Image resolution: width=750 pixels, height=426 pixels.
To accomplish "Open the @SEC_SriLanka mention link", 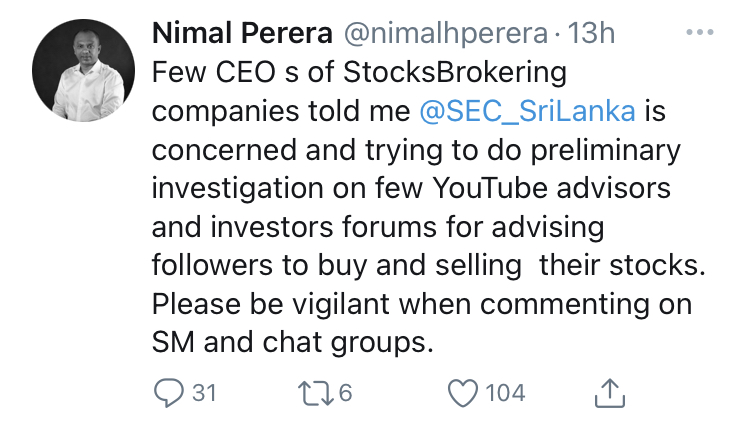I will click(x=527, y=111).
